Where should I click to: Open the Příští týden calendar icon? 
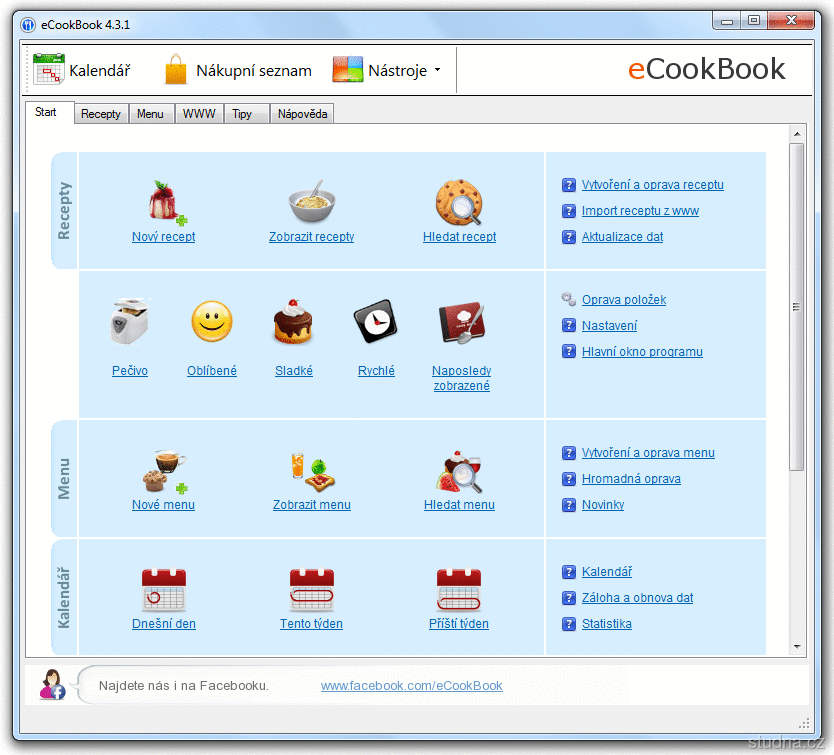point(458,590)
